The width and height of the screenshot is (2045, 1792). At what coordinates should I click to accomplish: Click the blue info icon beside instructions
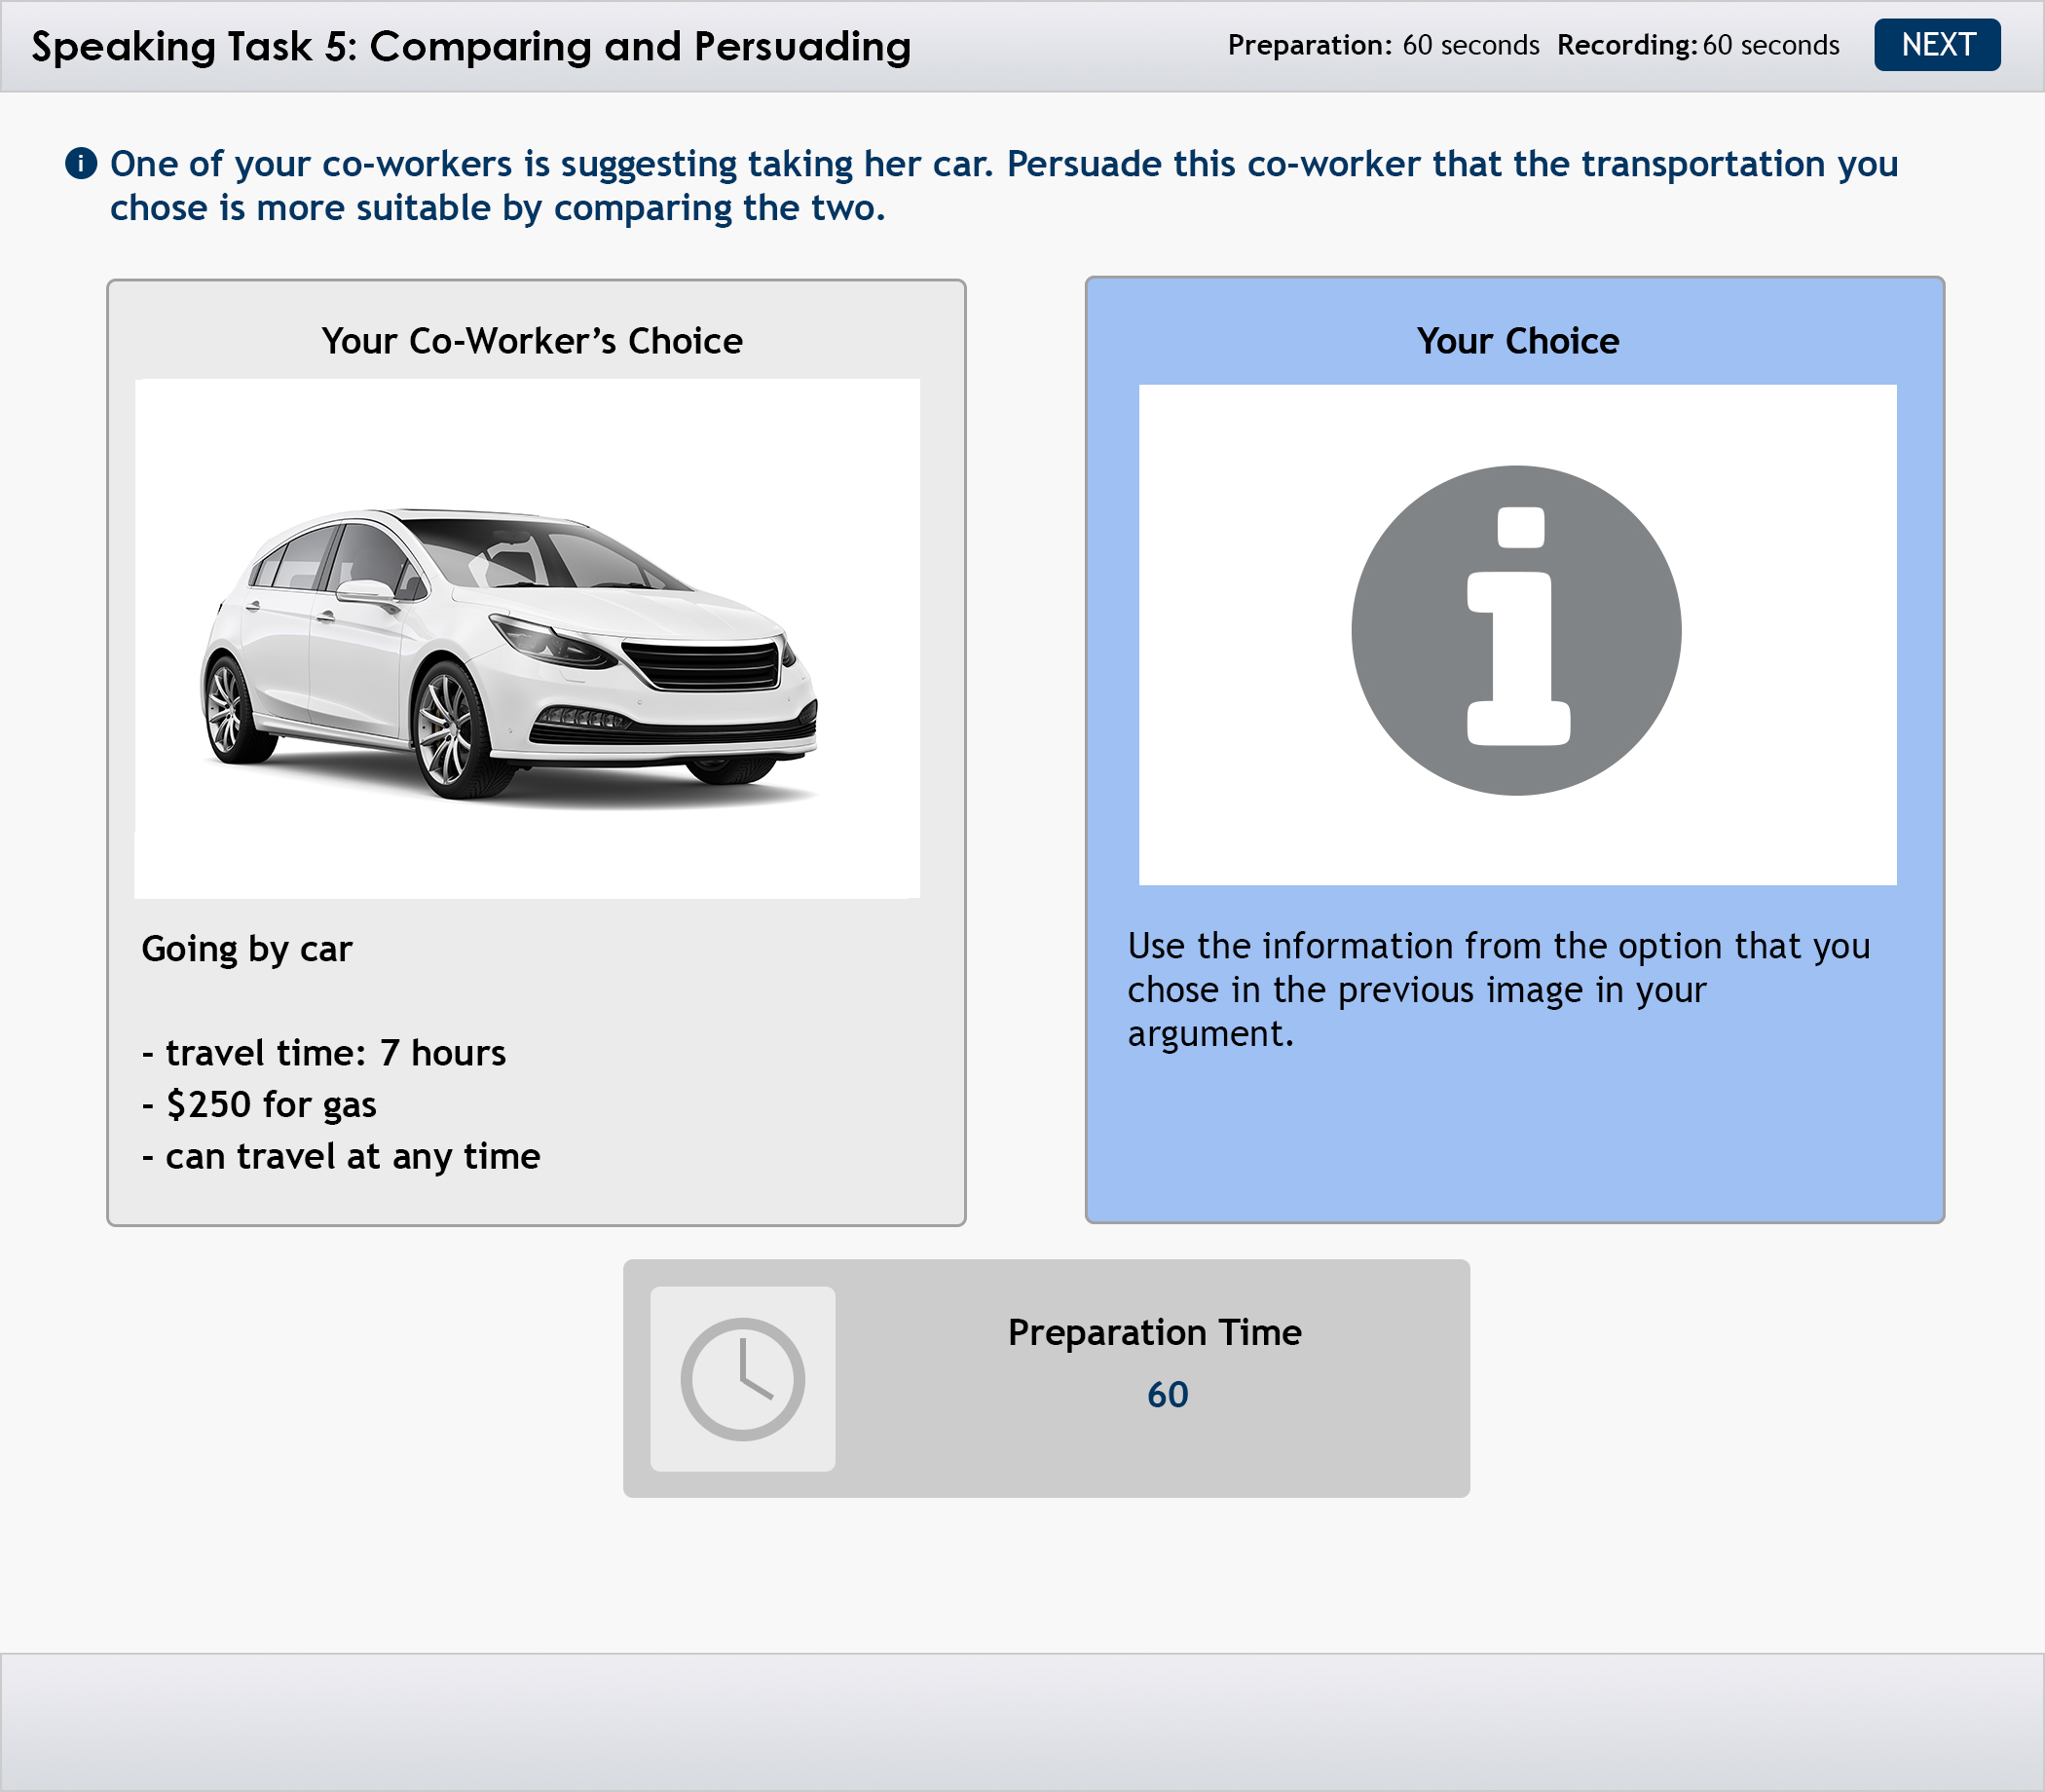tap(81, 163)
